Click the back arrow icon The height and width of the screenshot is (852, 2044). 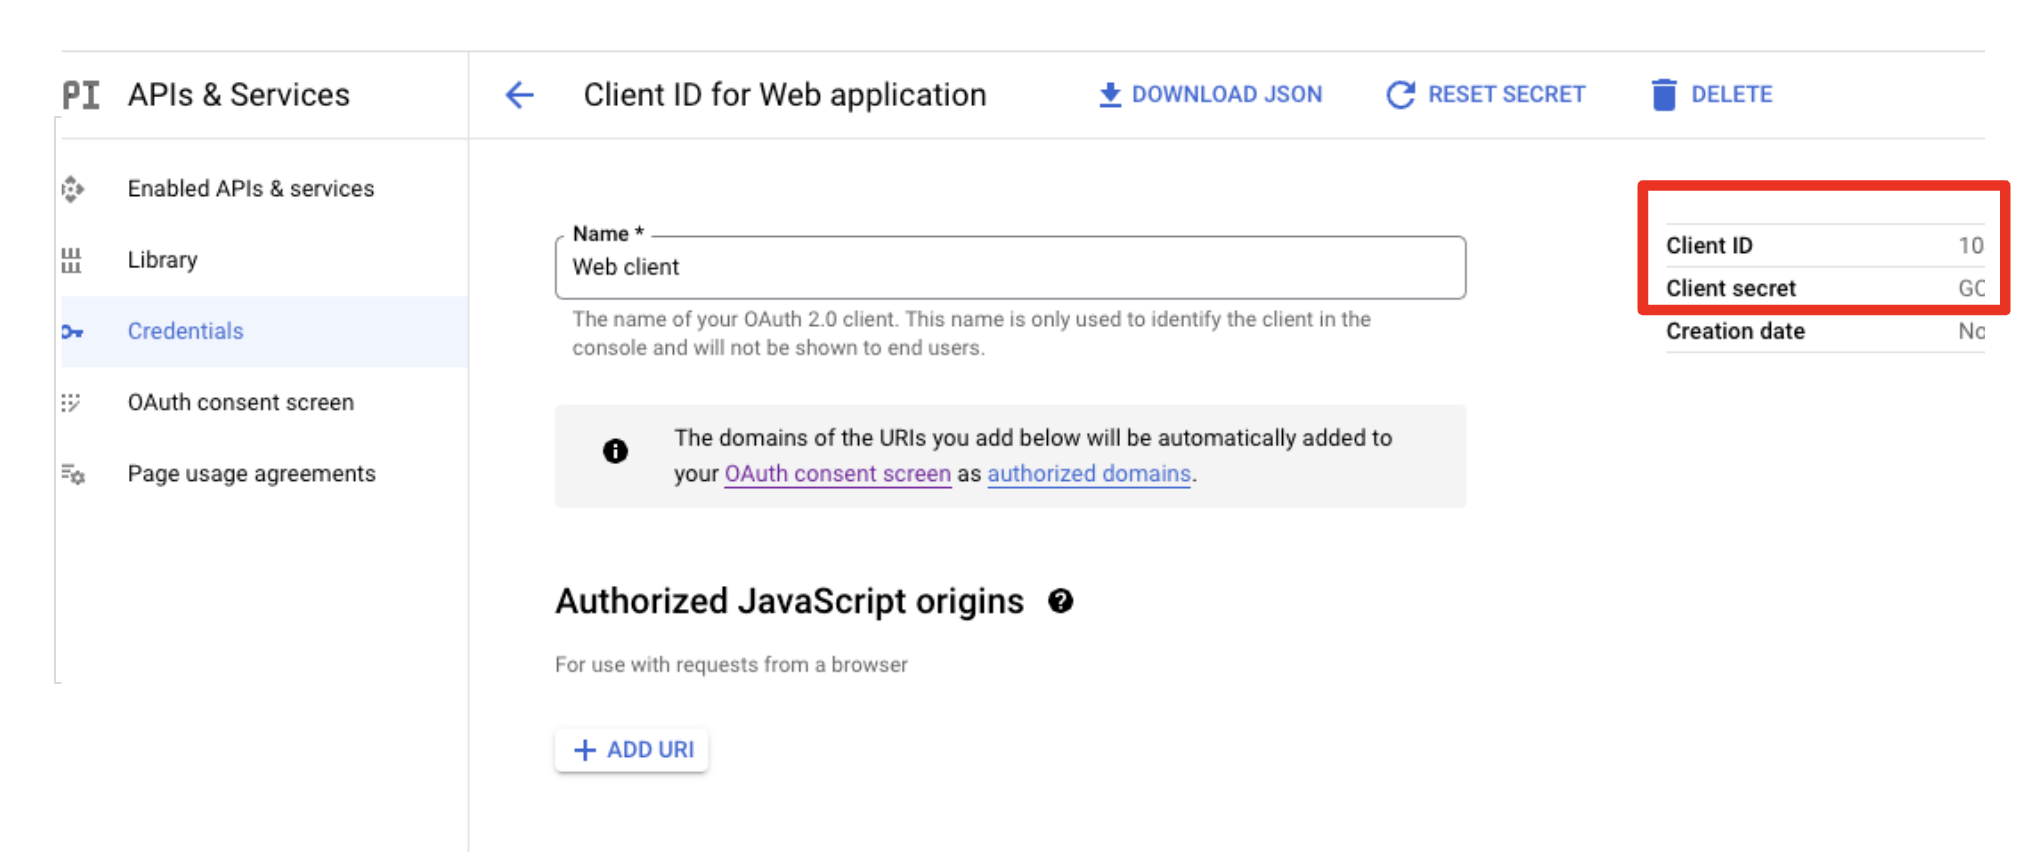[519, 95]
